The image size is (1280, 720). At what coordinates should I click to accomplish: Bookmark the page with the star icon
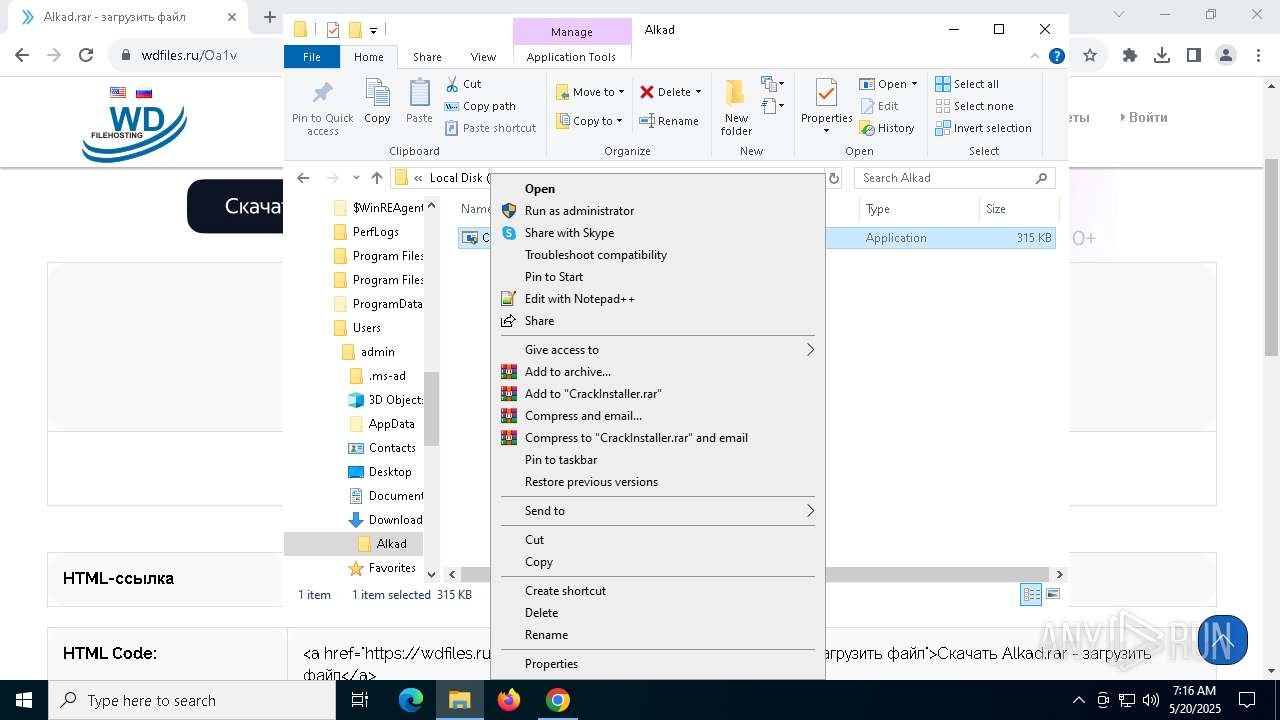tap(1090, 55)
